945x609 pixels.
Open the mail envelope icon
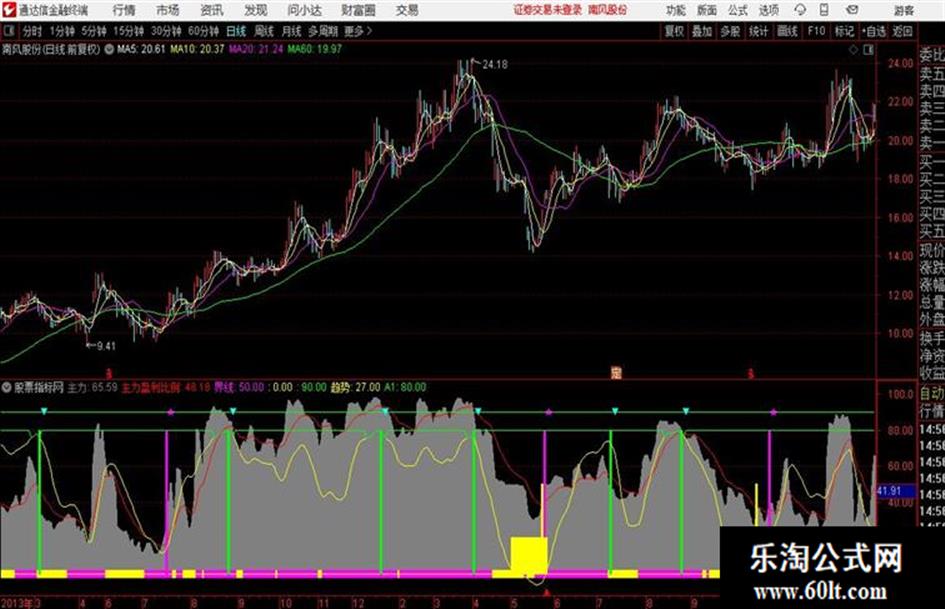pyautogui.click(x=852, y=10)
